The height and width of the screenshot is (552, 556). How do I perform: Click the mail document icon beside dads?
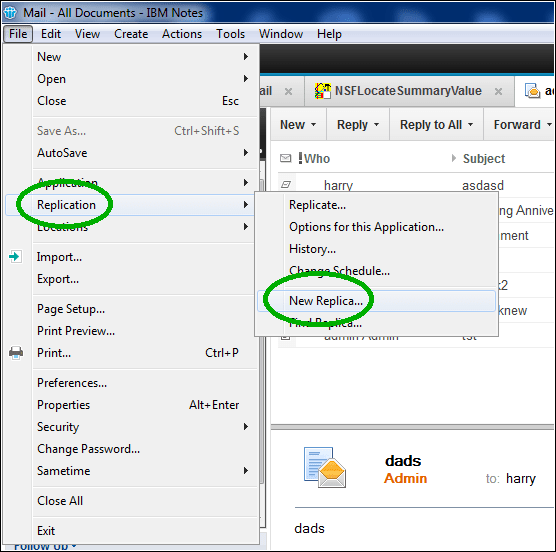(x=325, y=467)
